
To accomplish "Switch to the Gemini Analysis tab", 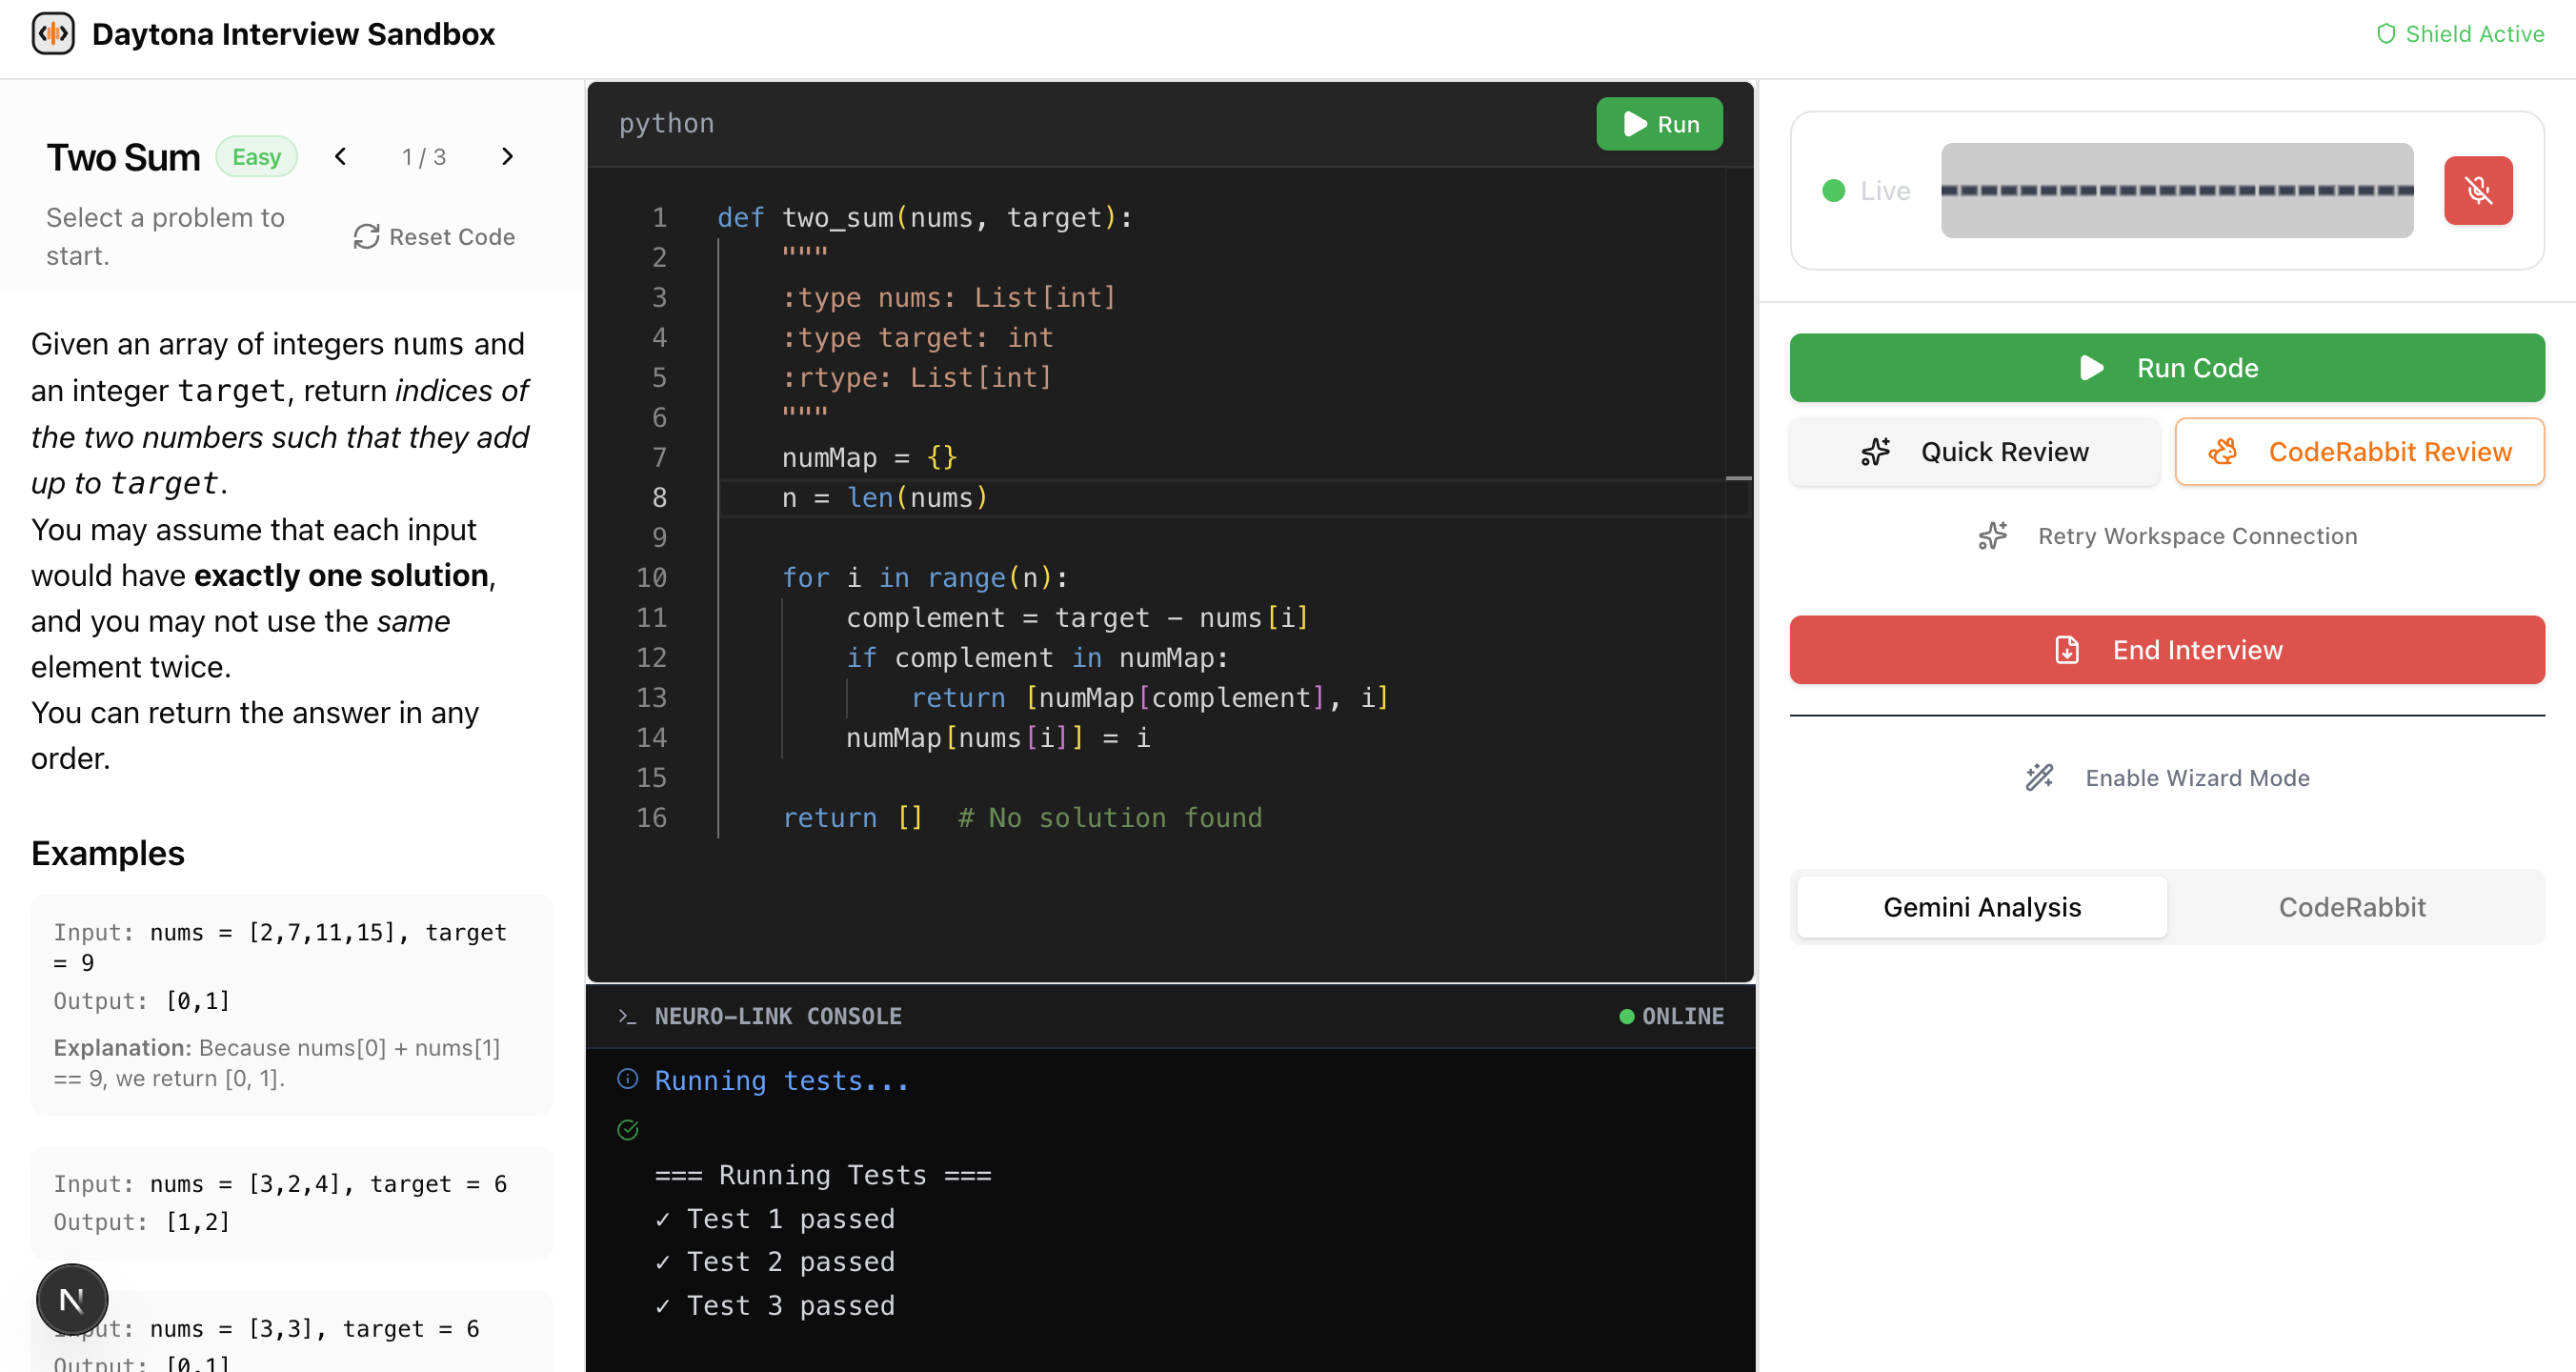I will [1981, 907].
